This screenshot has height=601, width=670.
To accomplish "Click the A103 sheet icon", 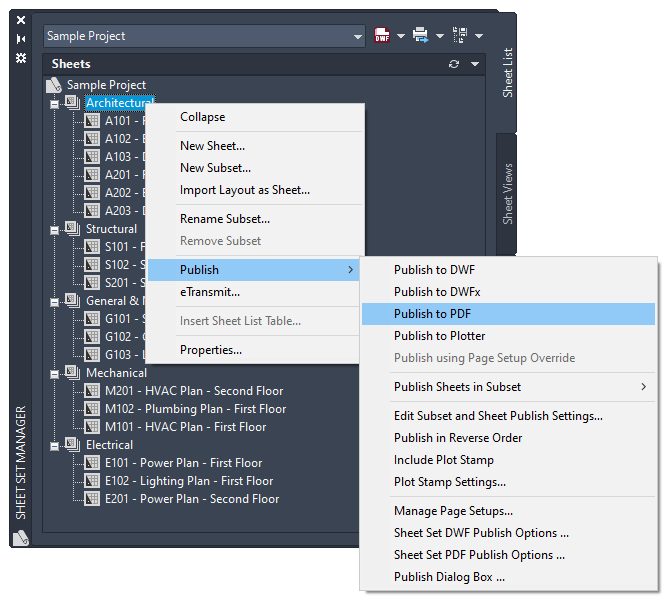I will [x=92, y=157].
